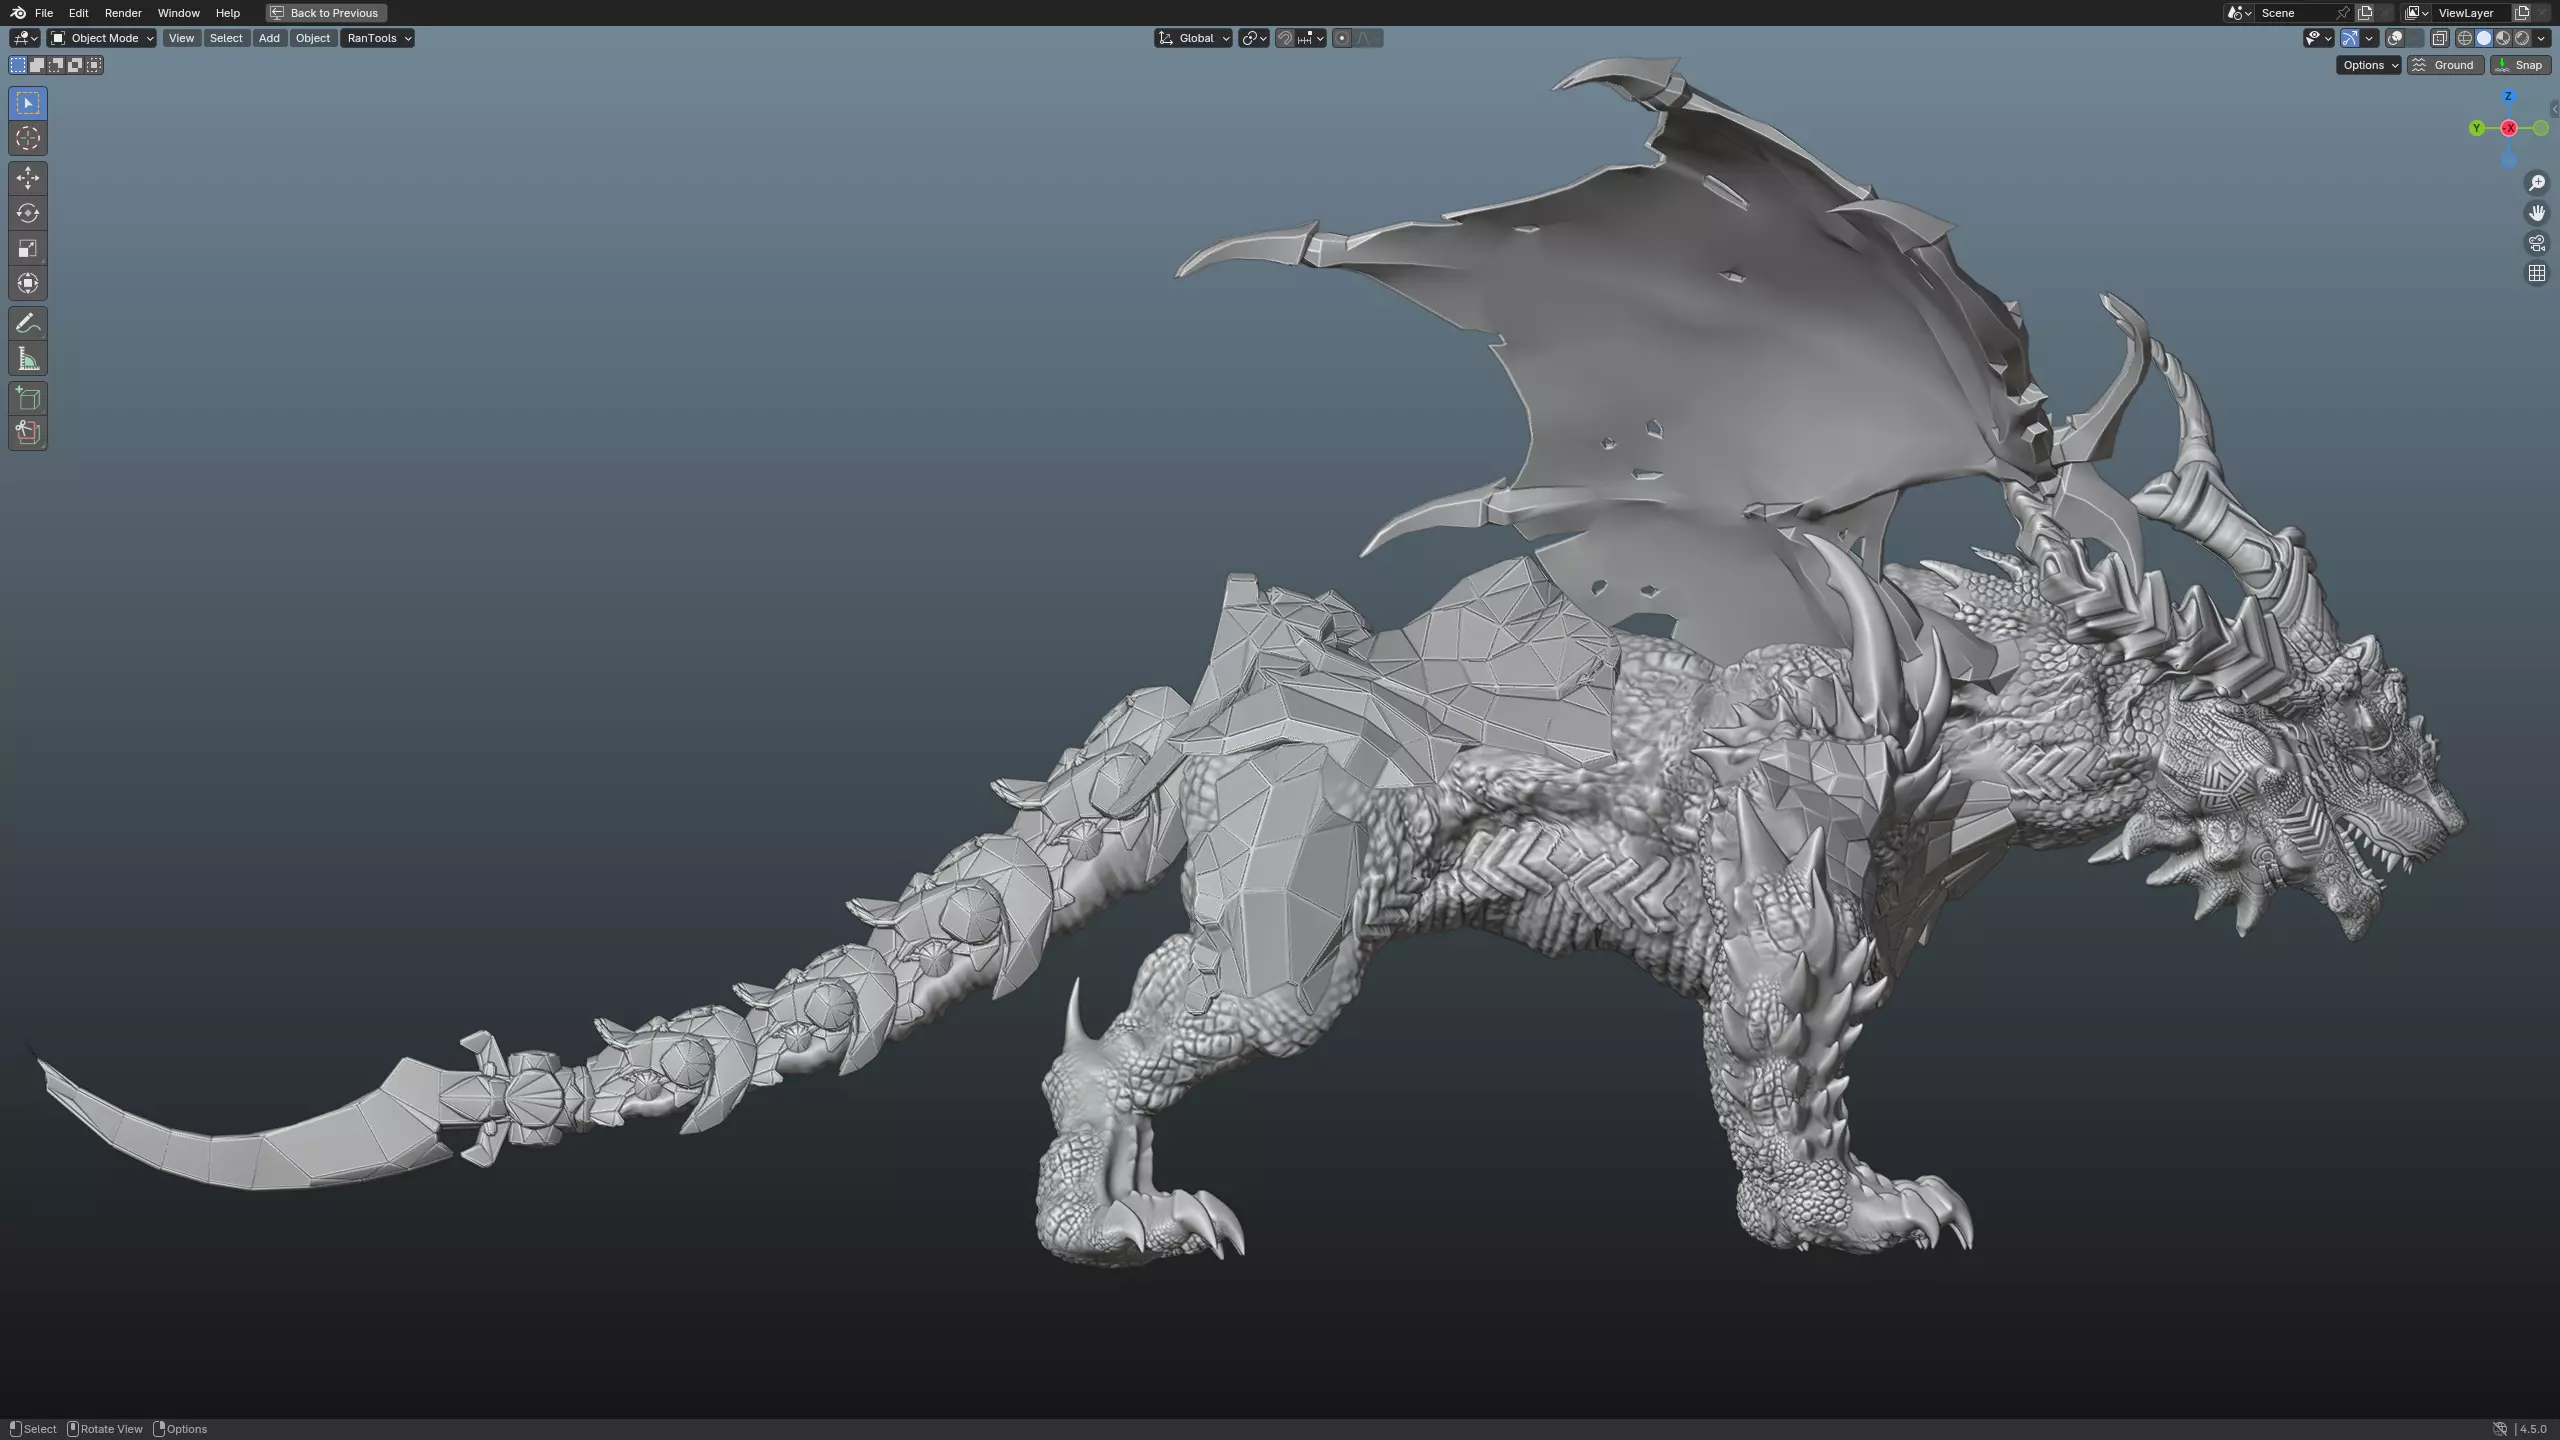Switch to rendered shading
Screen dimensions: 2560x1440
point(2522,38)
